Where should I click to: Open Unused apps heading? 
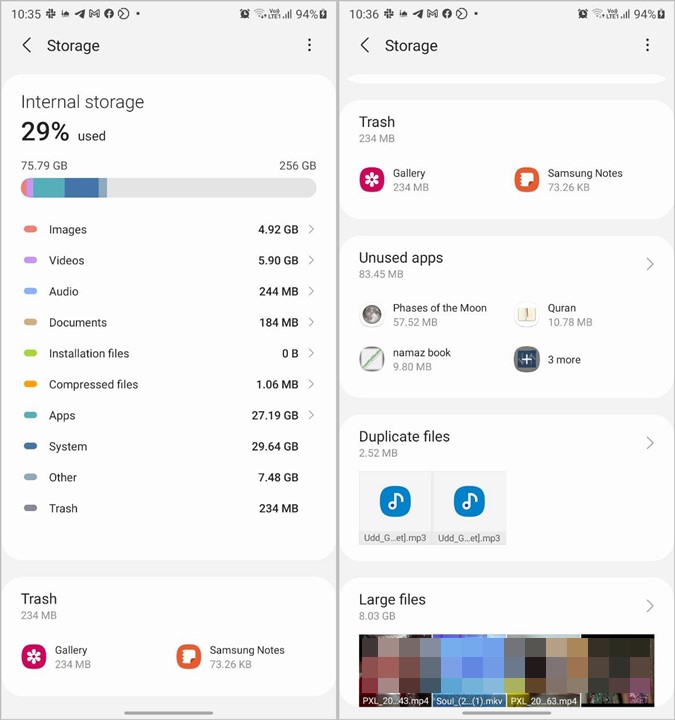tap(401, 258)
